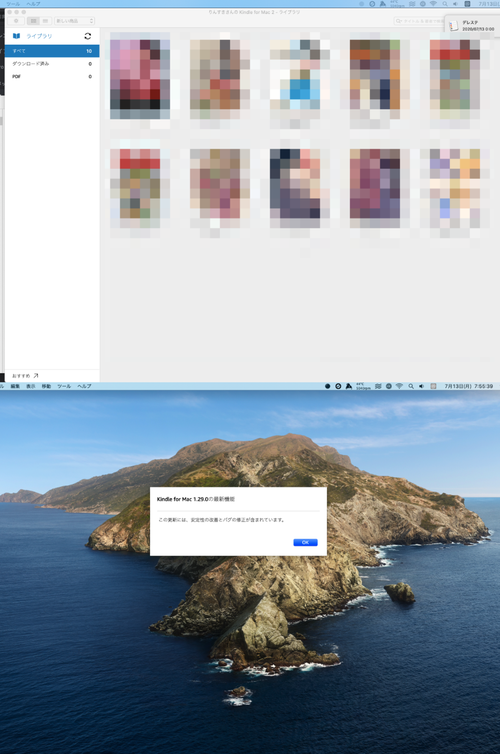This screenshot has height=754, width=500.
Task: Select ダウンロード済み in the sidebar
Action: pyautogui.click(x=52, y=63)
